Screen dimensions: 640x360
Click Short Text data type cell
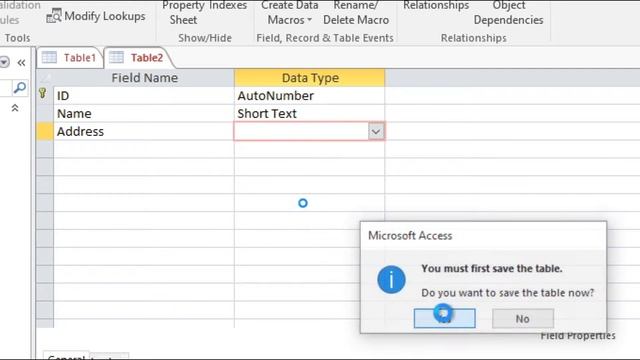coord(309,113)
